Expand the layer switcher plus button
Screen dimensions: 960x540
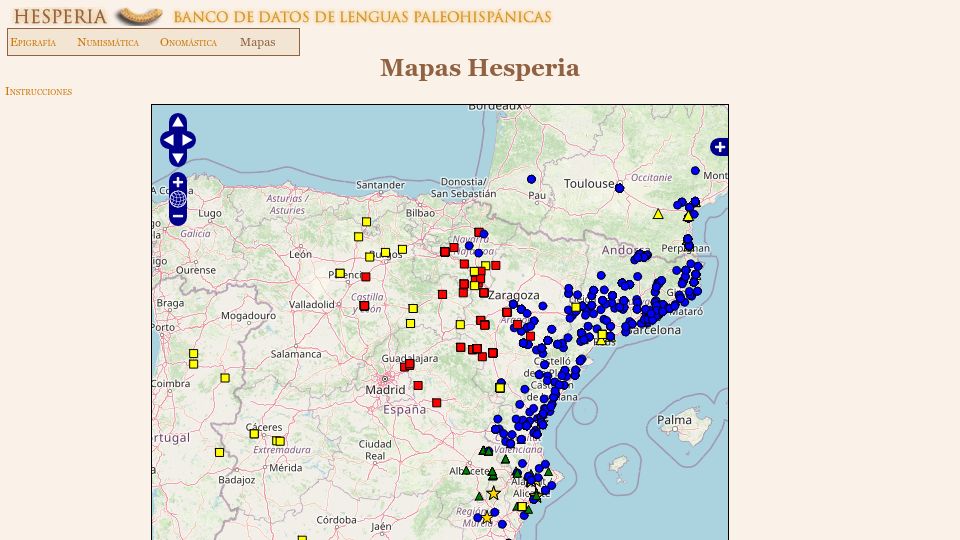click(719, 147)
